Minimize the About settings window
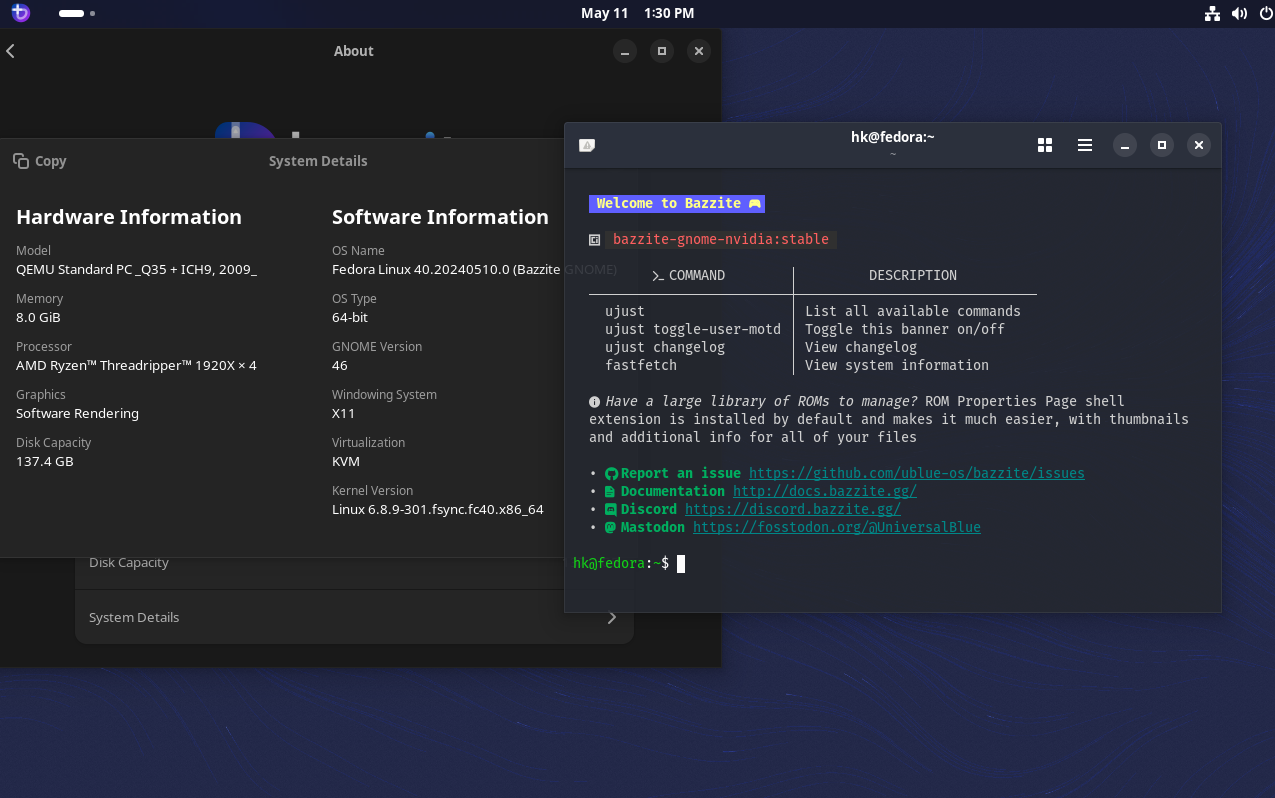Image resolution: width=1275 pixels, height=798 pixels. (625, 51)
